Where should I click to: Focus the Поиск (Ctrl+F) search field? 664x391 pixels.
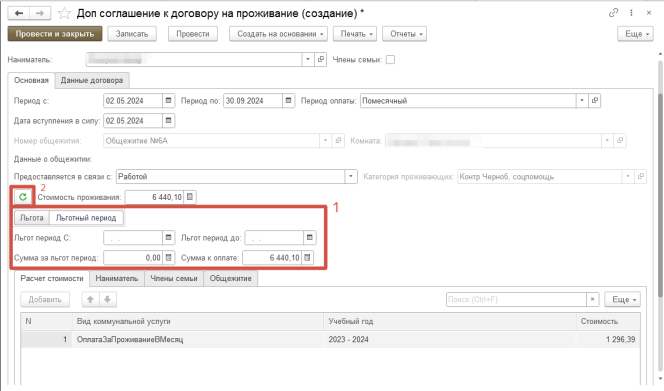tap(516, 299)
